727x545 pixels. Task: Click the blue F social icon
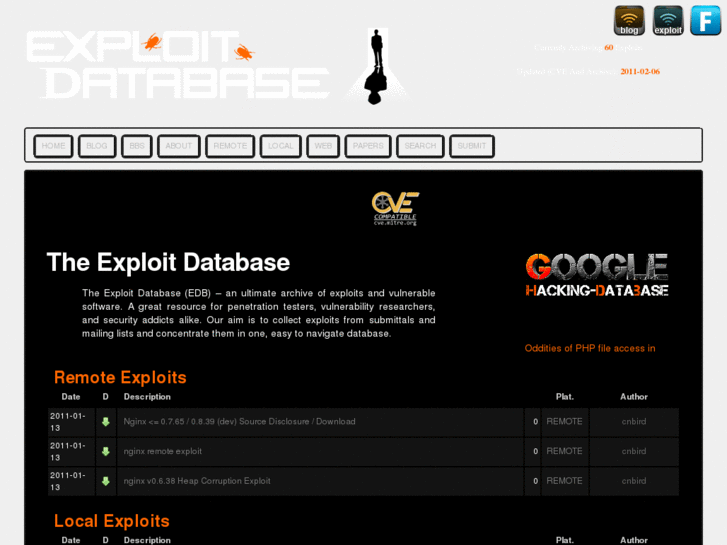point(705,20)
